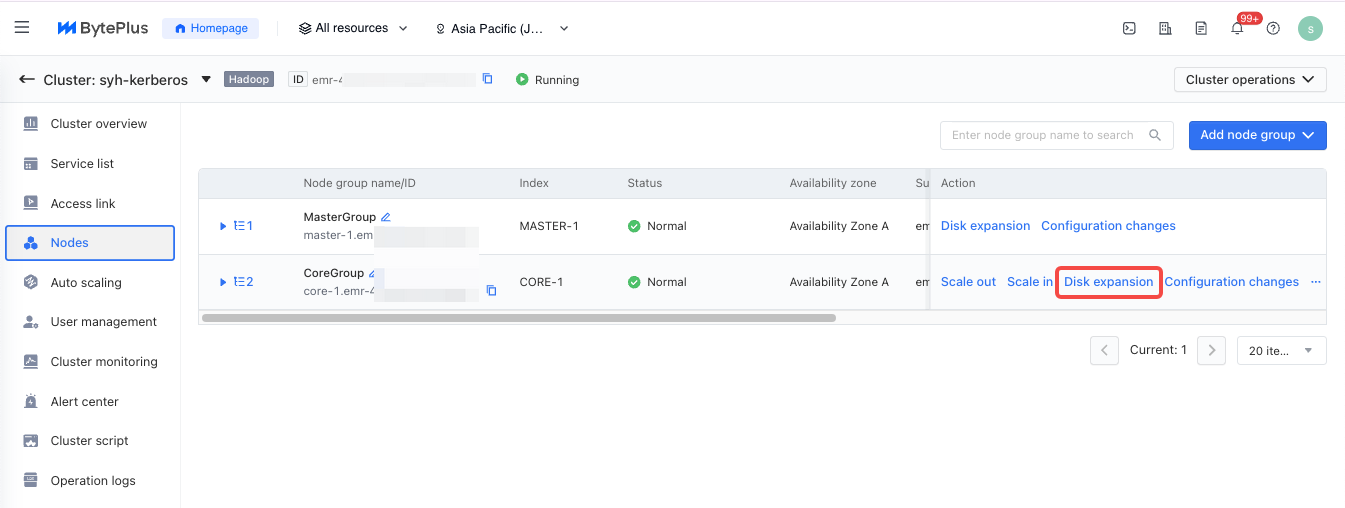Click the Add node group button
Screen dimensions: 1345x508
click(x=1257, y=135)
